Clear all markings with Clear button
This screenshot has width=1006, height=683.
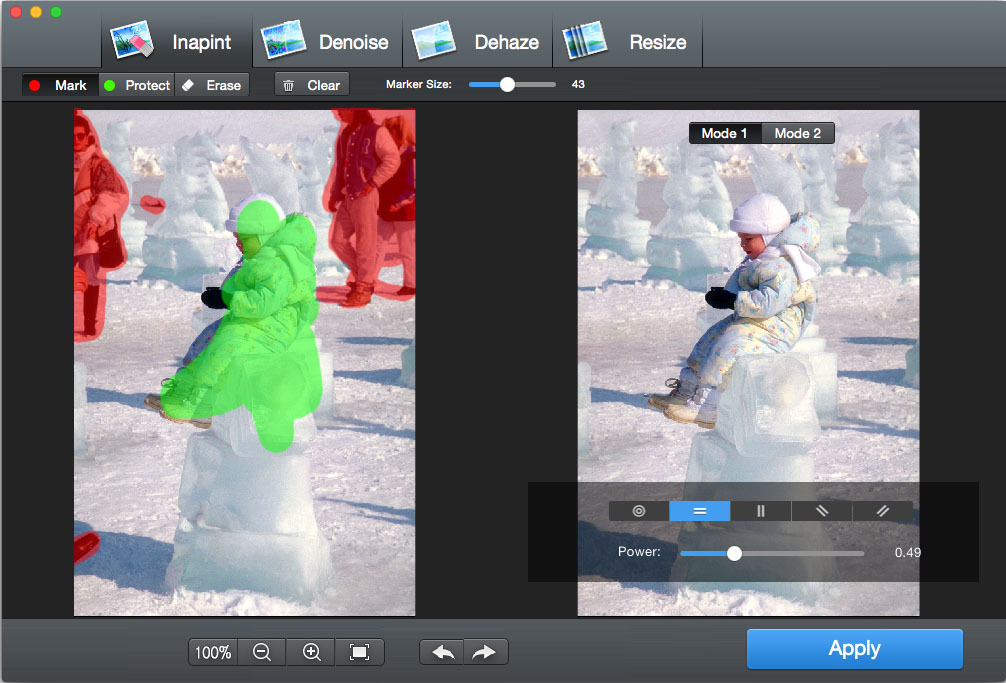[x=312, y=85]
